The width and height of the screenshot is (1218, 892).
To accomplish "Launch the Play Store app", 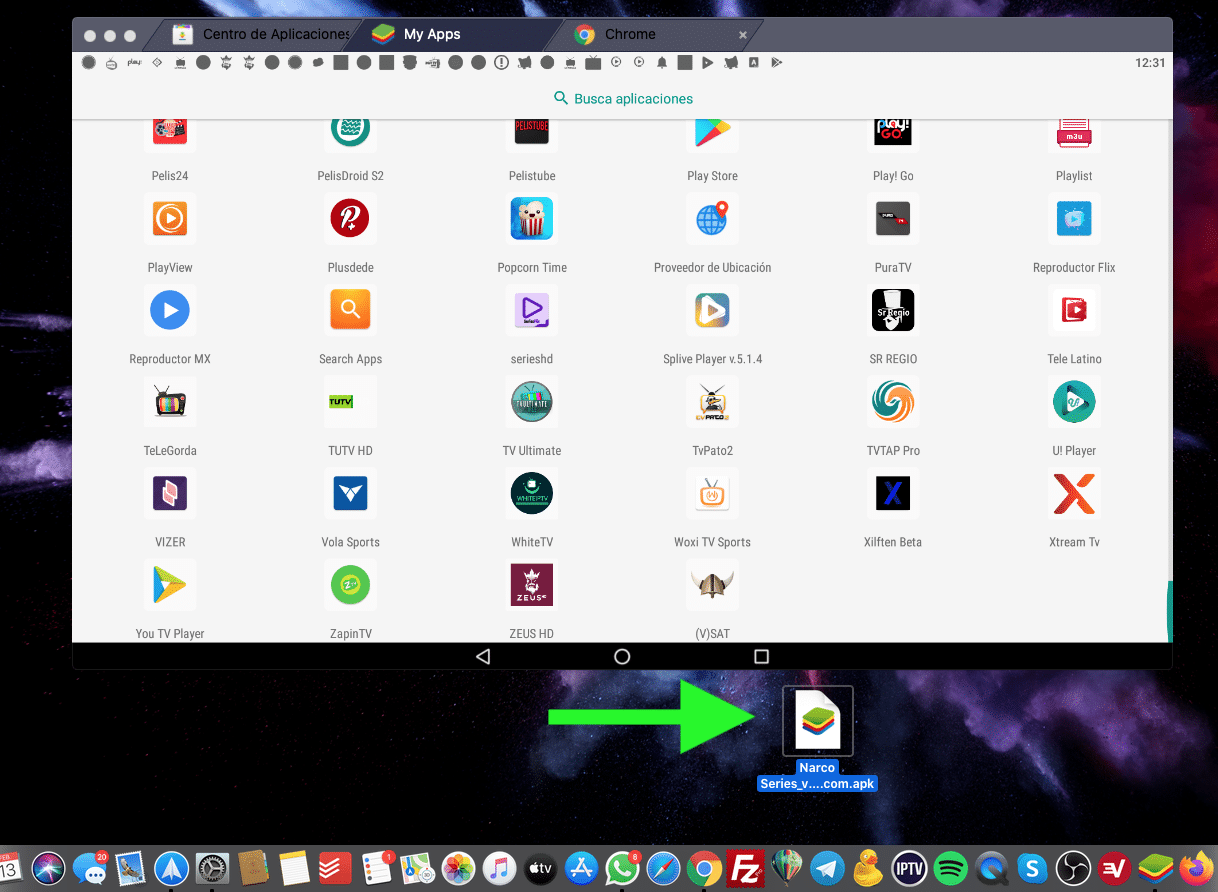I will click(x=712, y=131).
